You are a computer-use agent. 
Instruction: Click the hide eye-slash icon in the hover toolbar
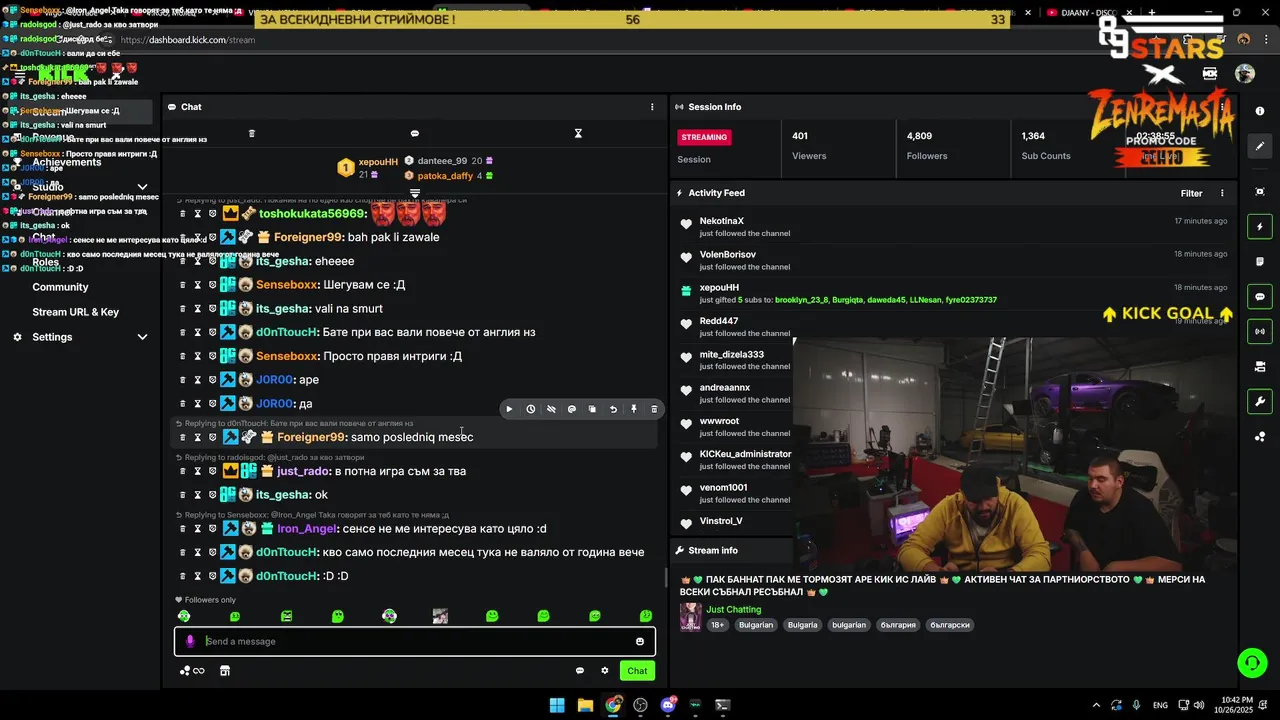[x=551, y=409]
